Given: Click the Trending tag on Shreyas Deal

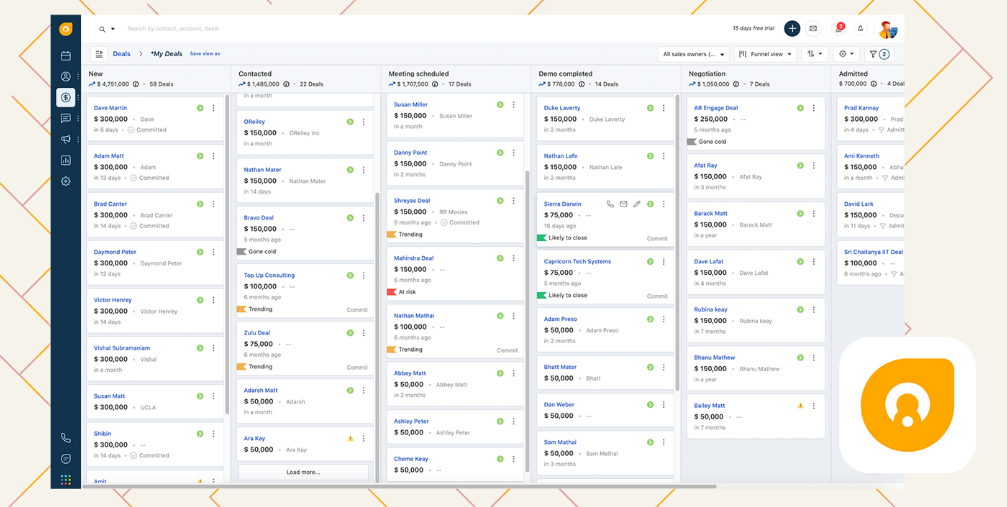Looking at the screenshot, I should tap(405, 234).
